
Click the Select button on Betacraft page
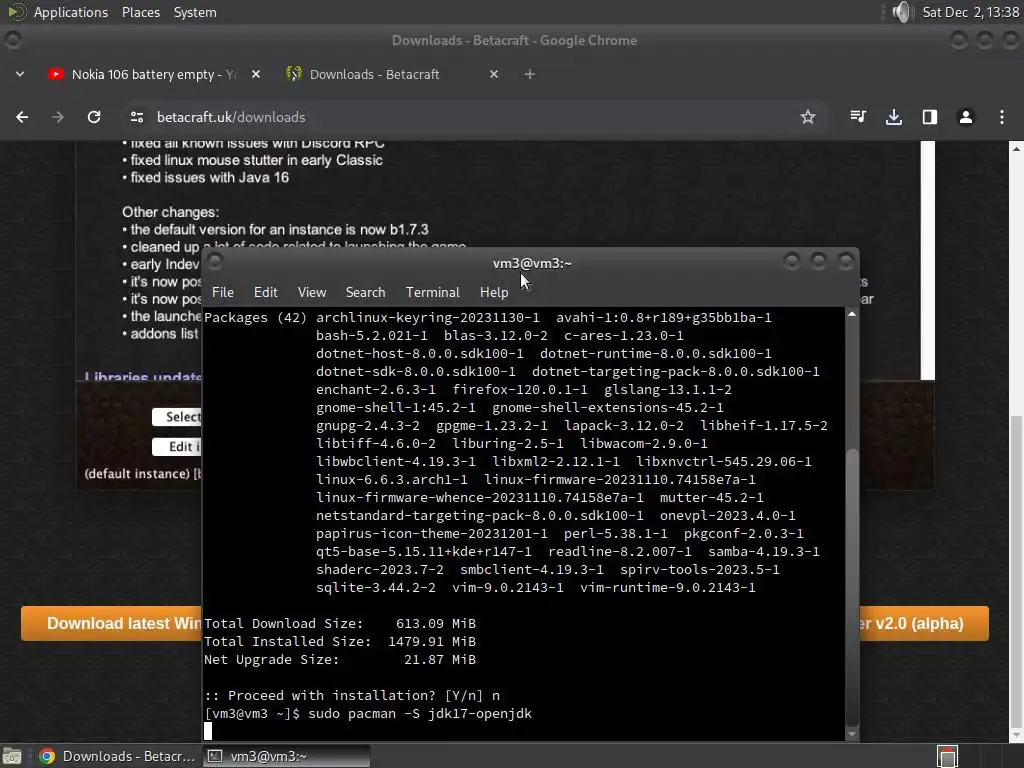pos(177,417)
